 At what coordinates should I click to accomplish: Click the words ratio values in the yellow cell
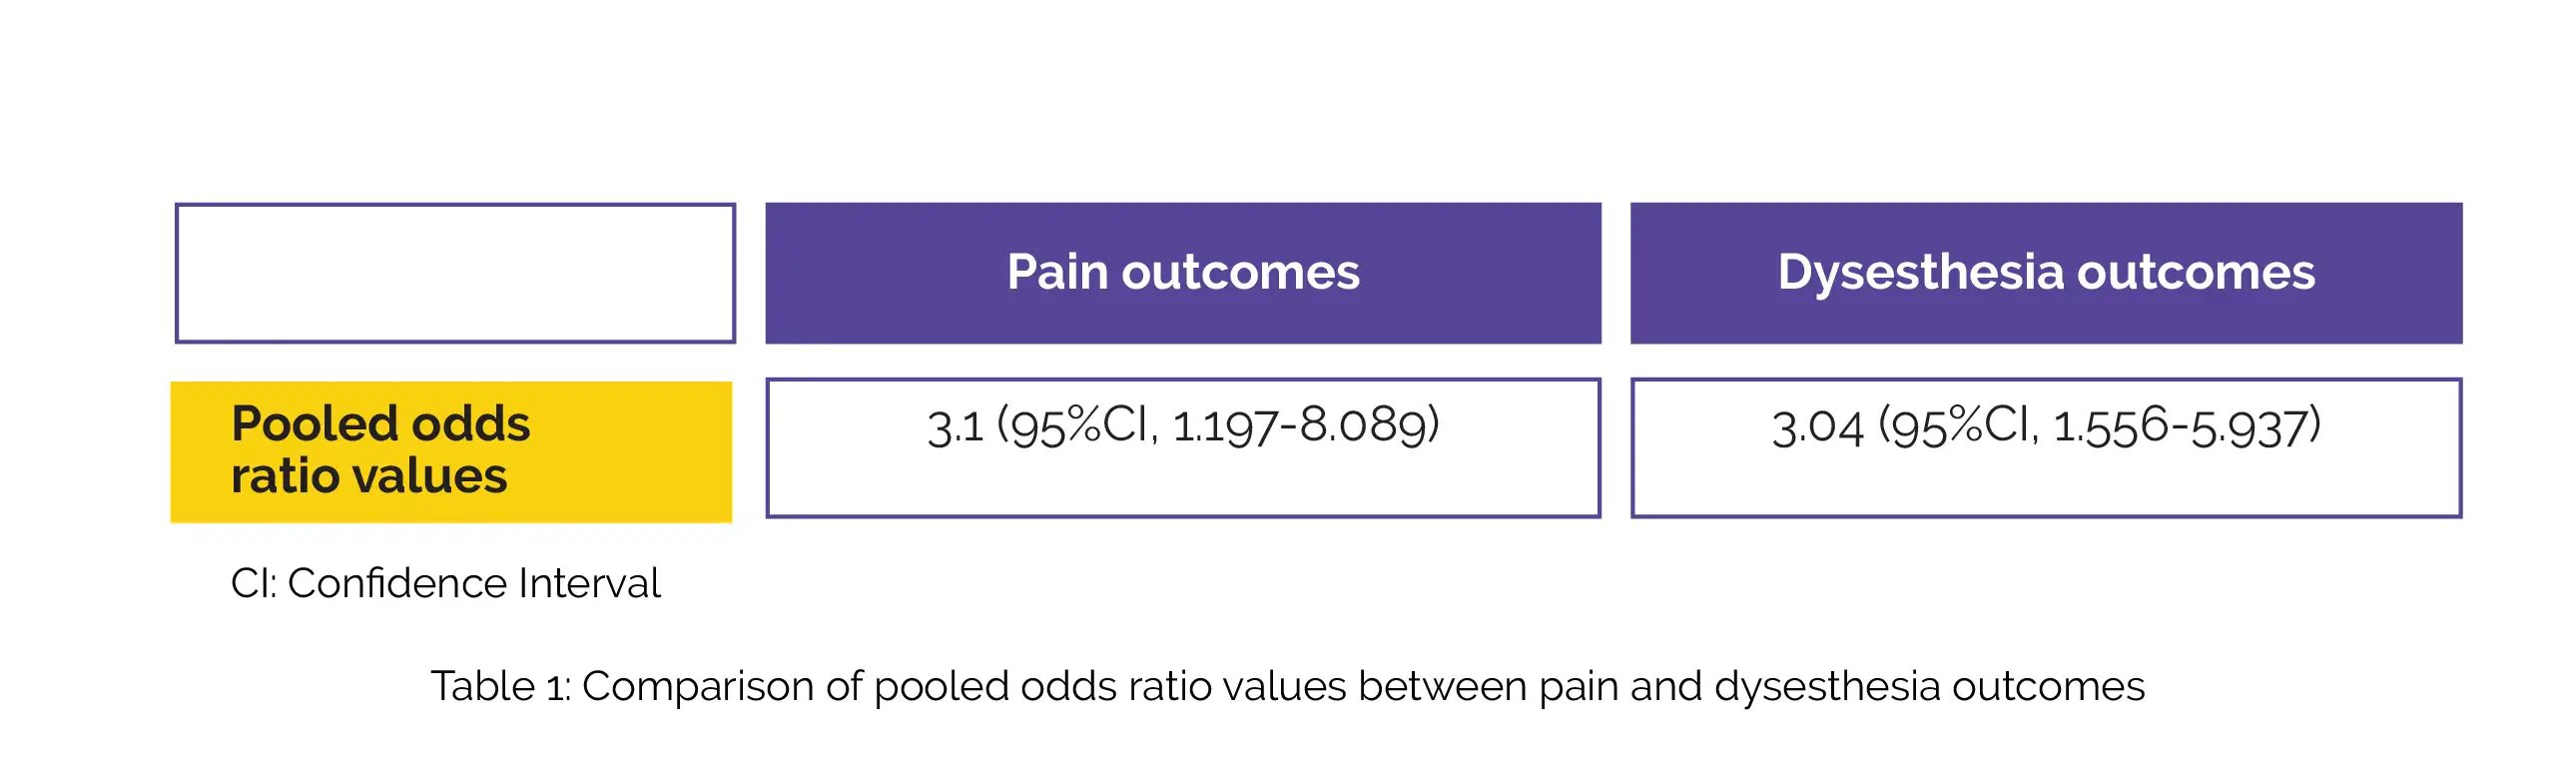point(369,476)
